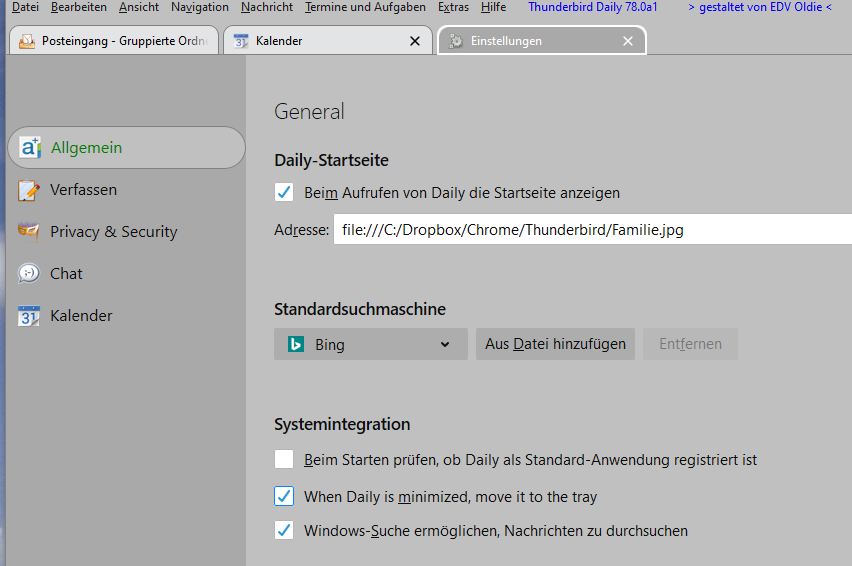
Task: Switch to the Posteingang tab
Action: click(117, 41)
